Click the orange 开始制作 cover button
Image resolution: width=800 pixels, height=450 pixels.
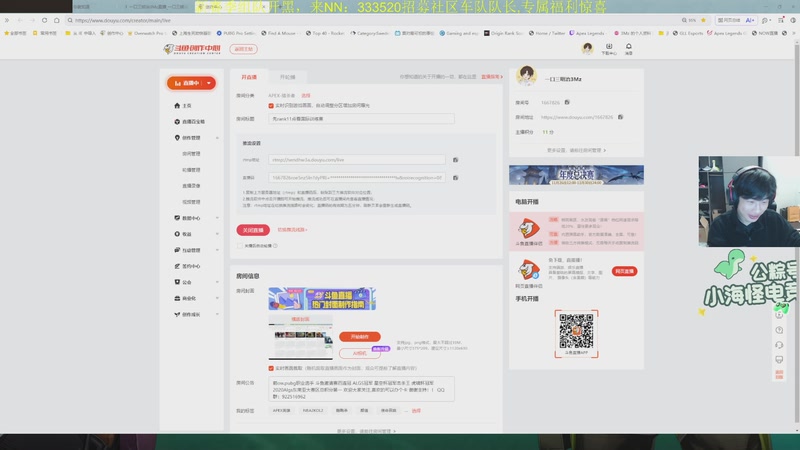[360, 337]
